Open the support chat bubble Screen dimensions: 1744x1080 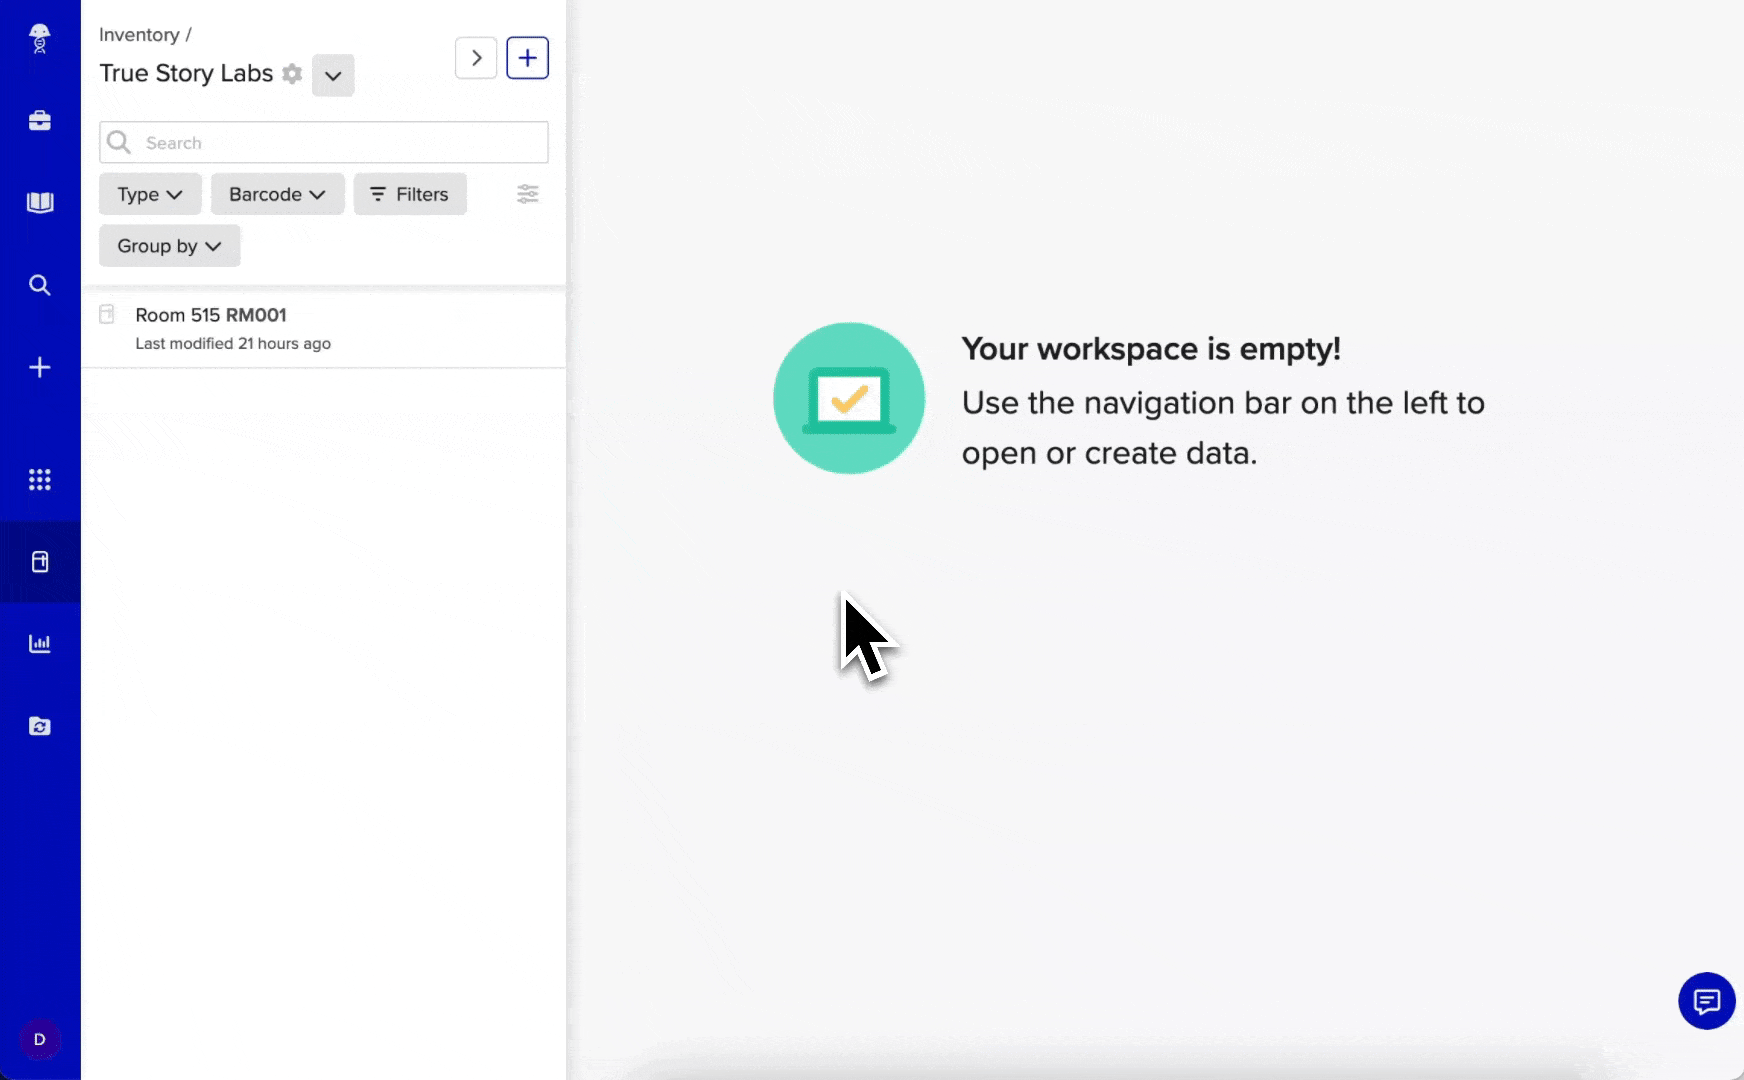tap(1707, 1001)
